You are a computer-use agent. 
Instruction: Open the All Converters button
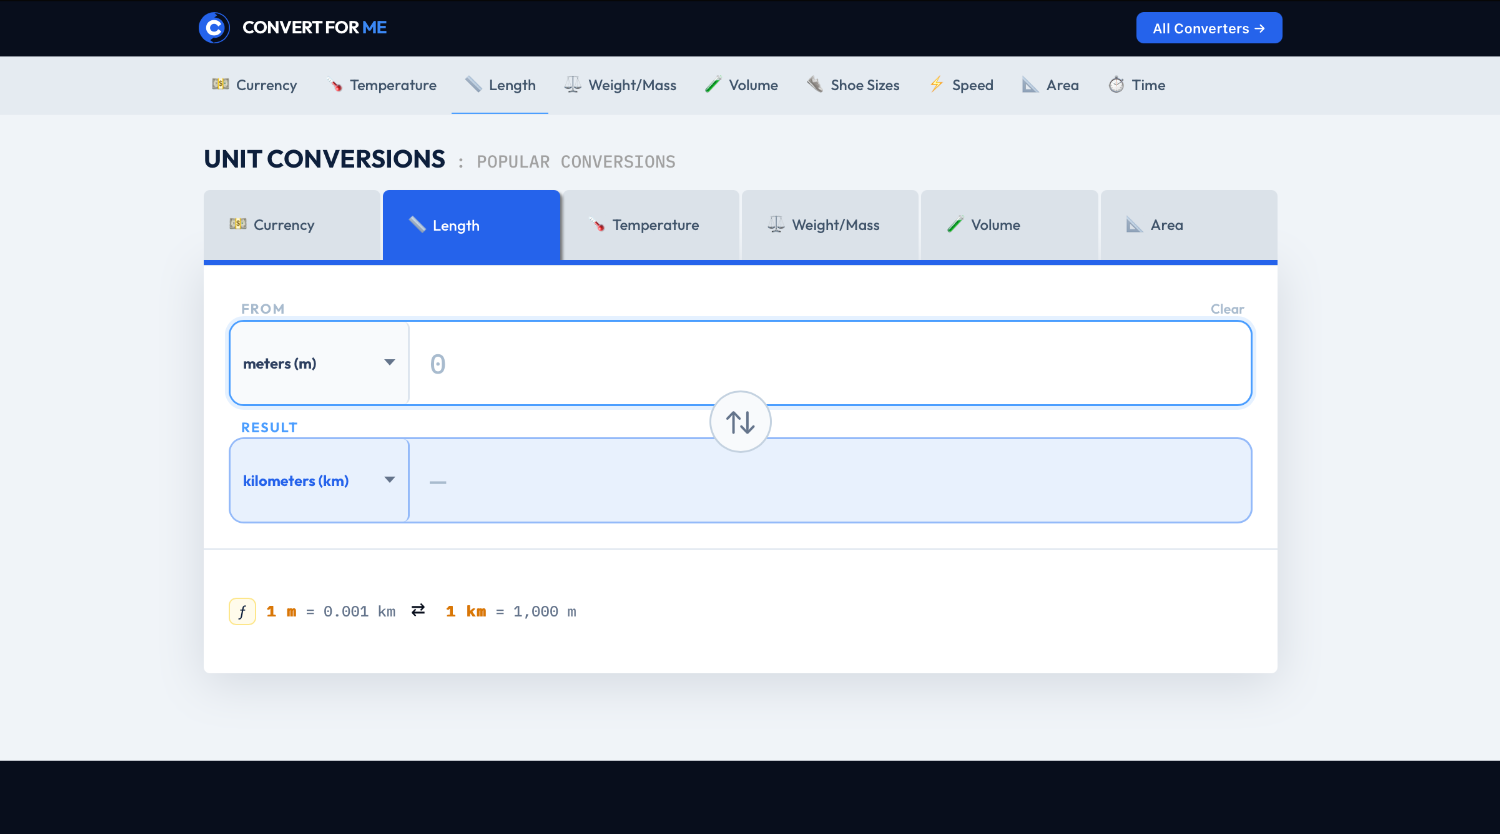tap(1209, 28)
